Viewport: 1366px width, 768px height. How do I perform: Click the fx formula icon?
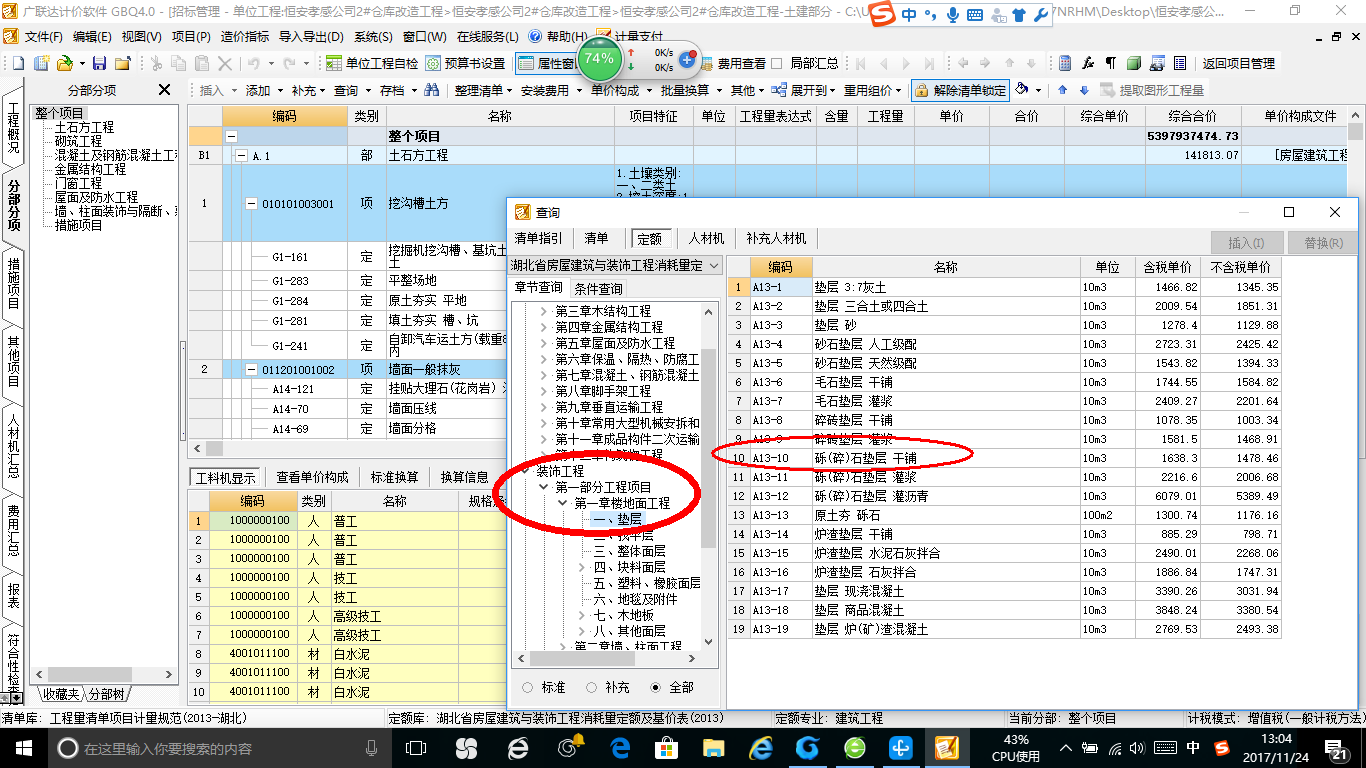[1088, 63]
